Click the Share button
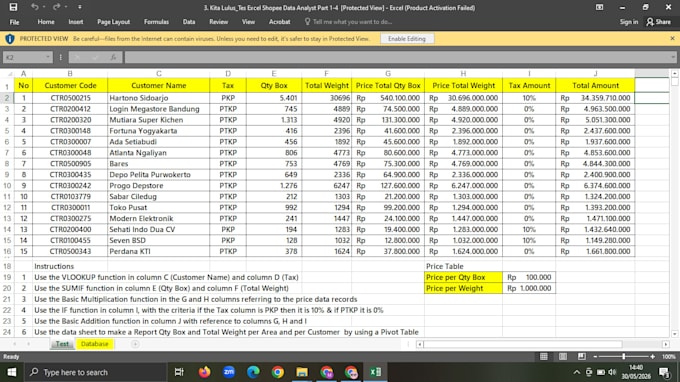This screenshot has height=382, width=680. click(x=658, y=22)
